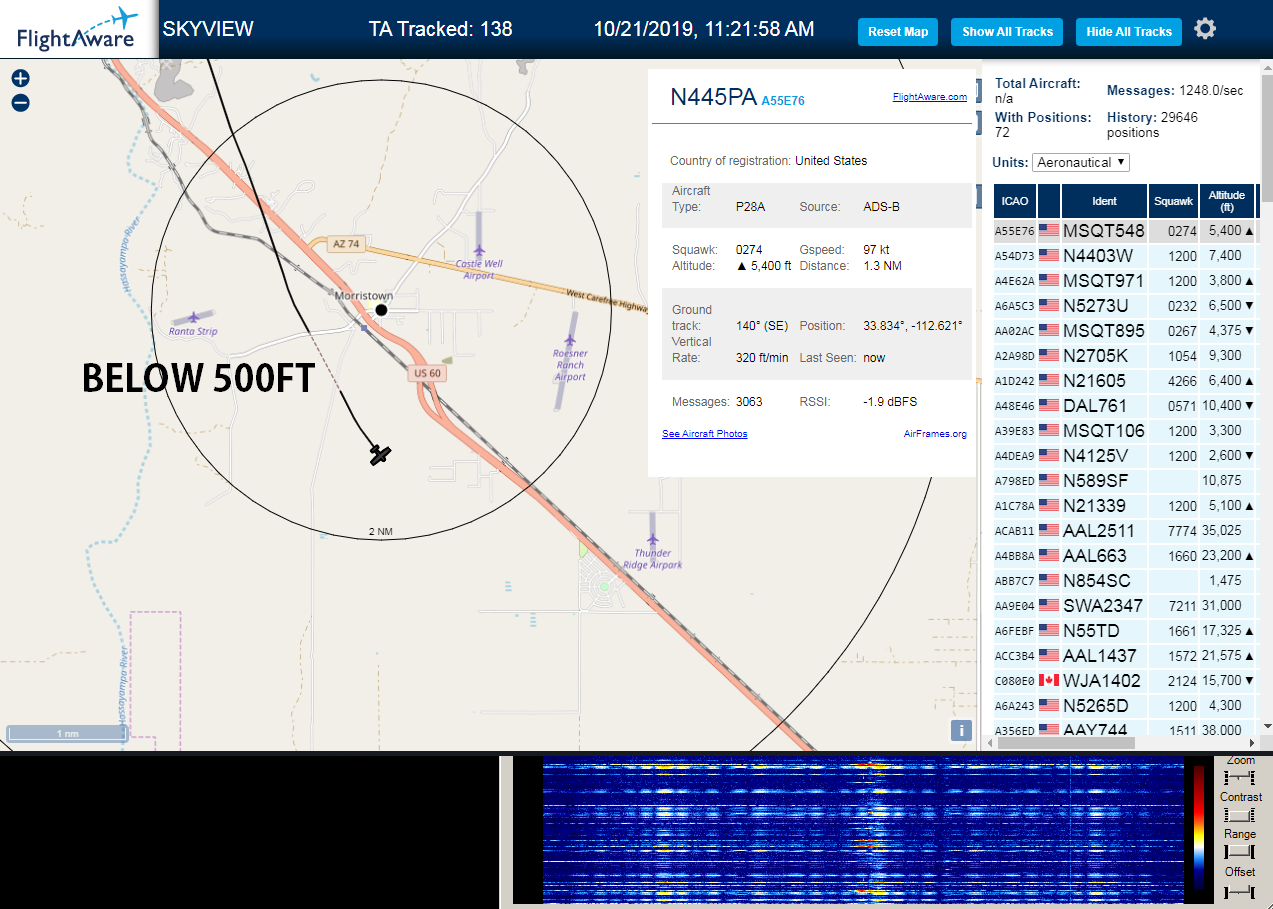Click the black receiver location dot
The width and height of the screenshot is (1273, 909).
(x=381, y=310)
